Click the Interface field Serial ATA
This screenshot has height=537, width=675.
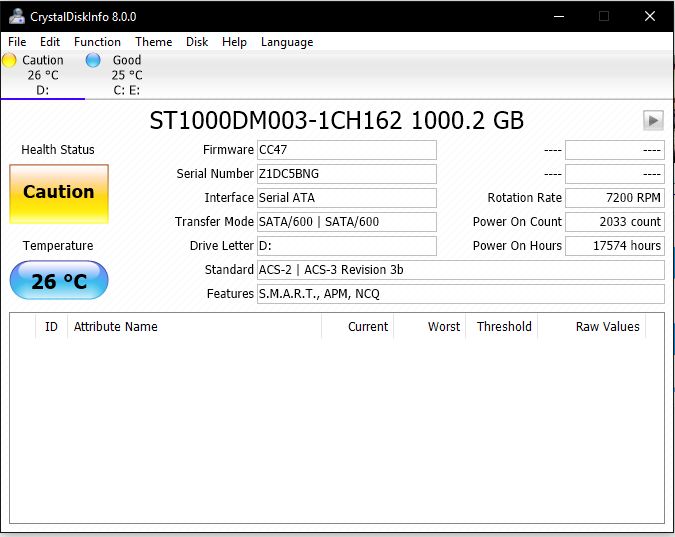click(x=347, y=198)
